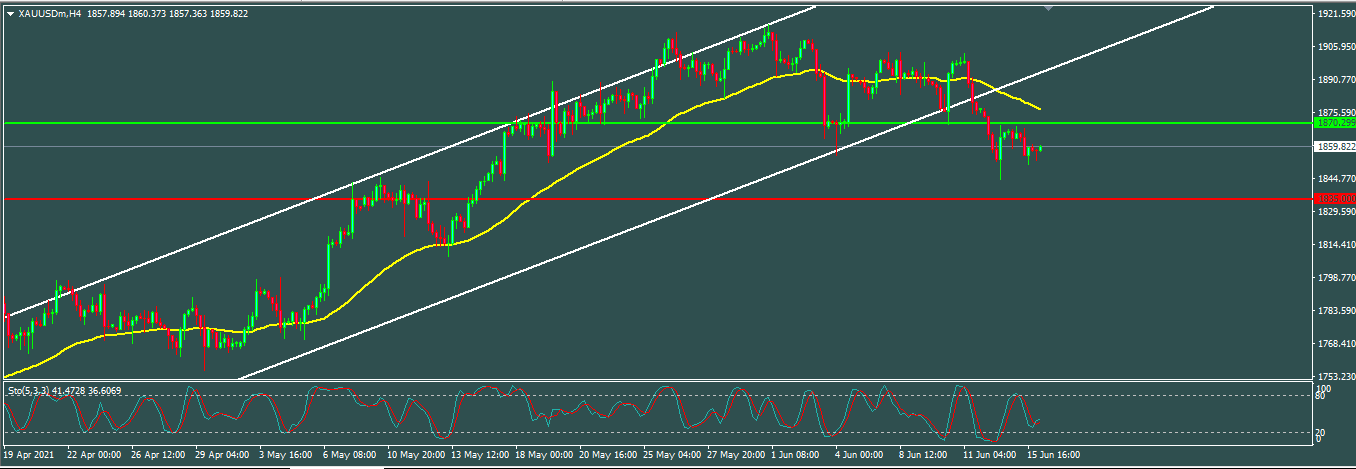Click the XAUUSDm,H4 symbol title text
Screen dimensions: 1356x469
(50, 13)
